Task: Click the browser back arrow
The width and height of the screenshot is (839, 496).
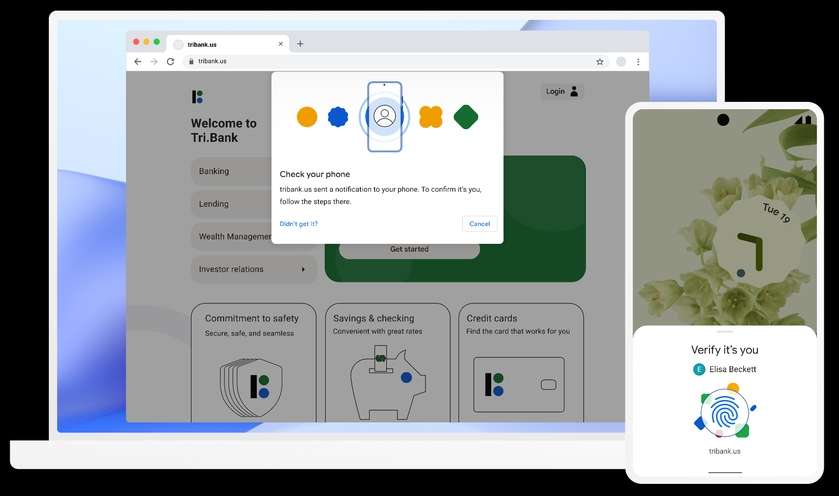Action: tap(138, 62)
